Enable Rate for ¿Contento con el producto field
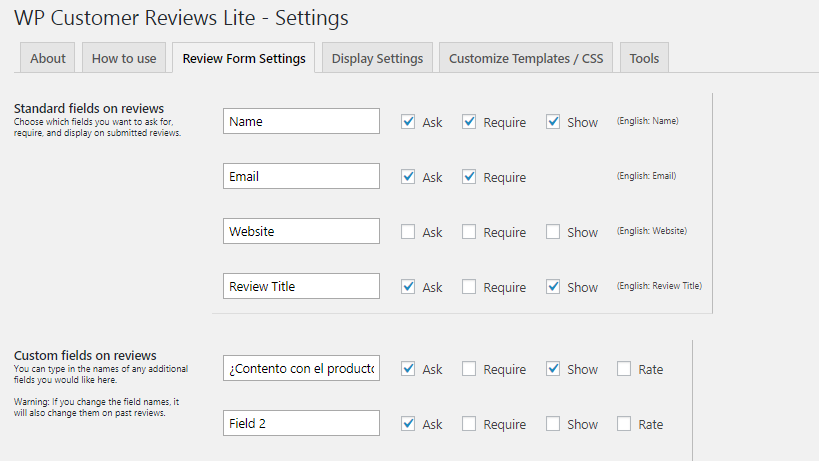Screen dimensions: 819x461 624,369
